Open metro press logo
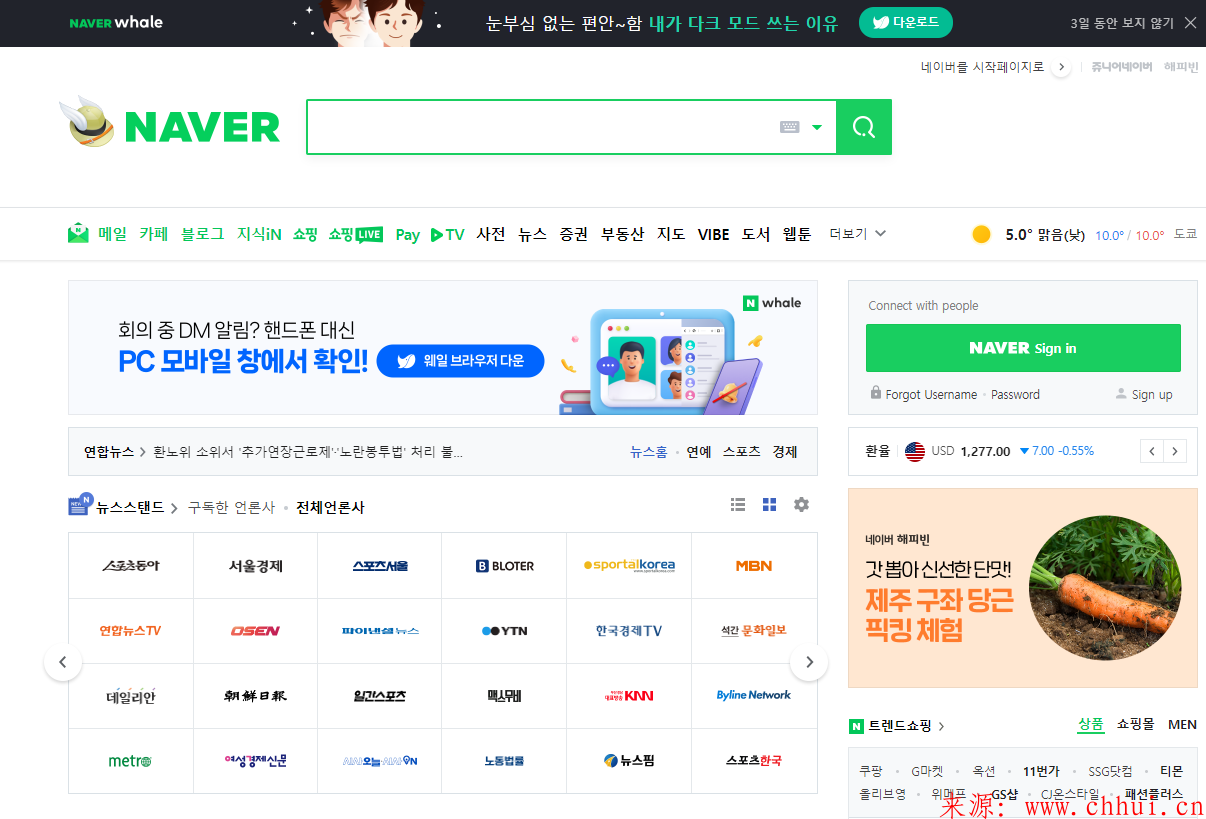 click(x=130, y=761)
